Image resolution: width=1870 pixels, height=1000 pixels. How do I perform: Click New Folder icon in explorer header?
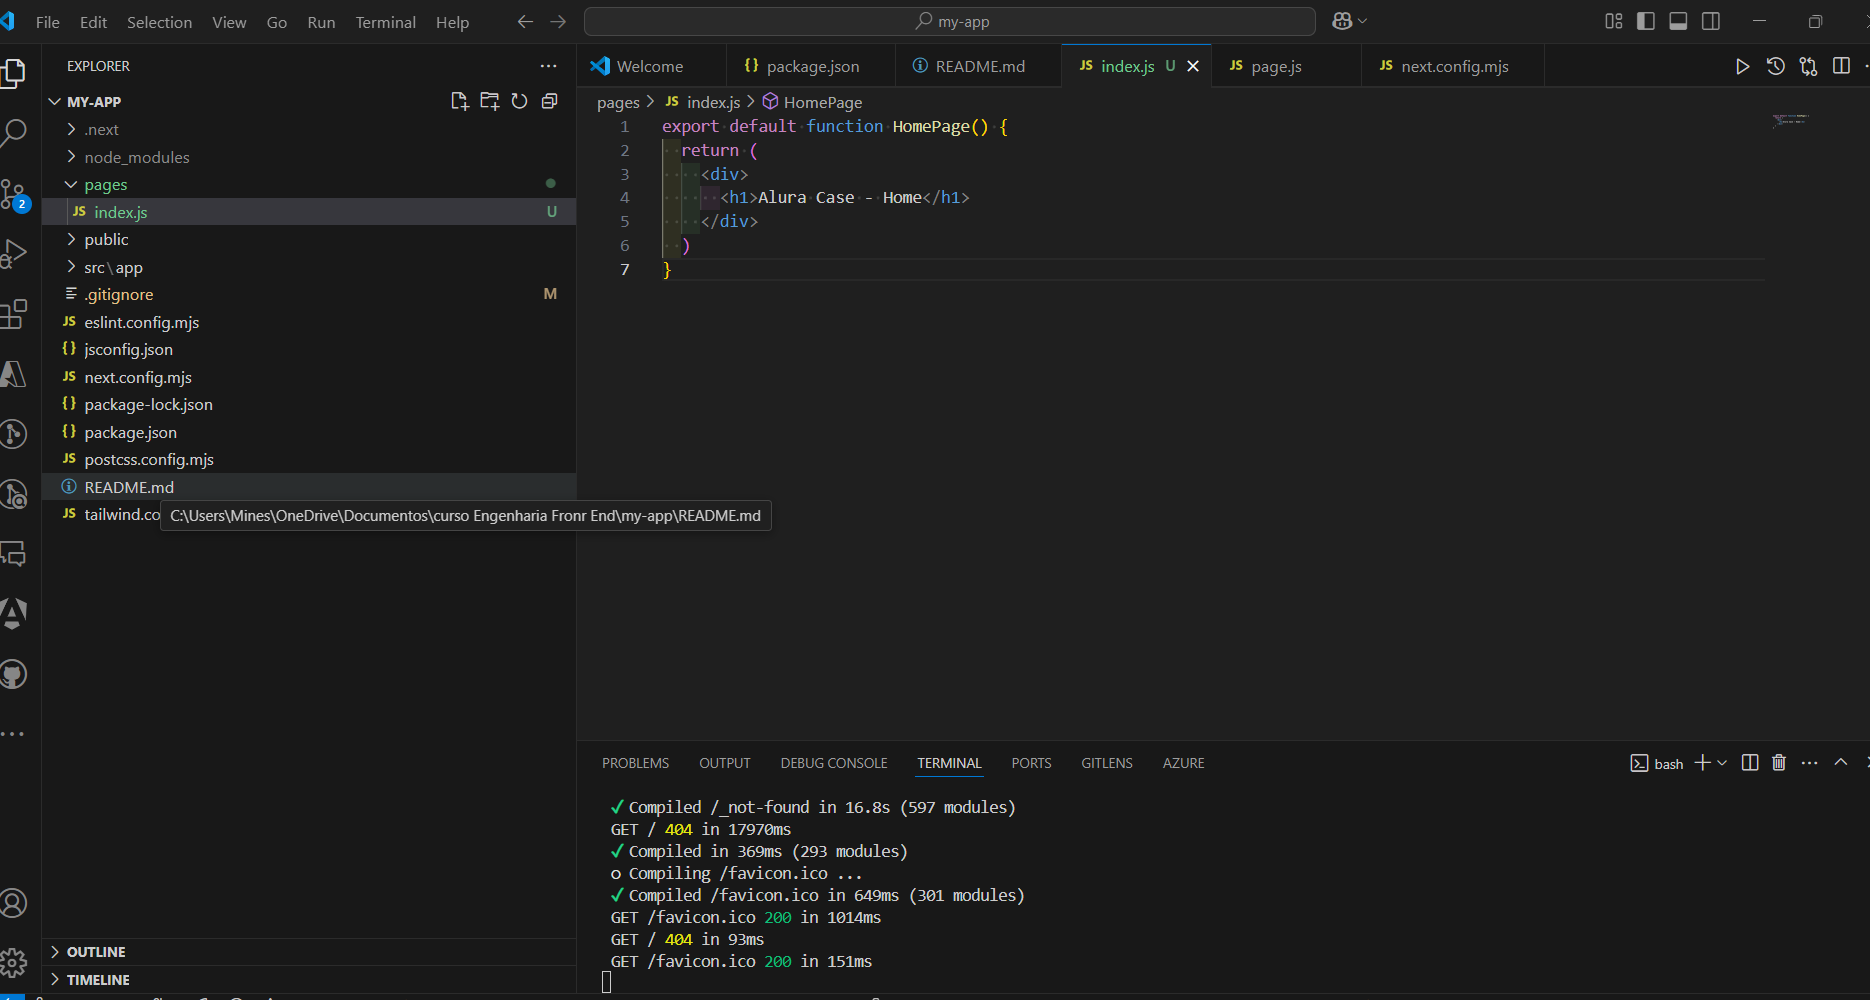pos(489,101)
